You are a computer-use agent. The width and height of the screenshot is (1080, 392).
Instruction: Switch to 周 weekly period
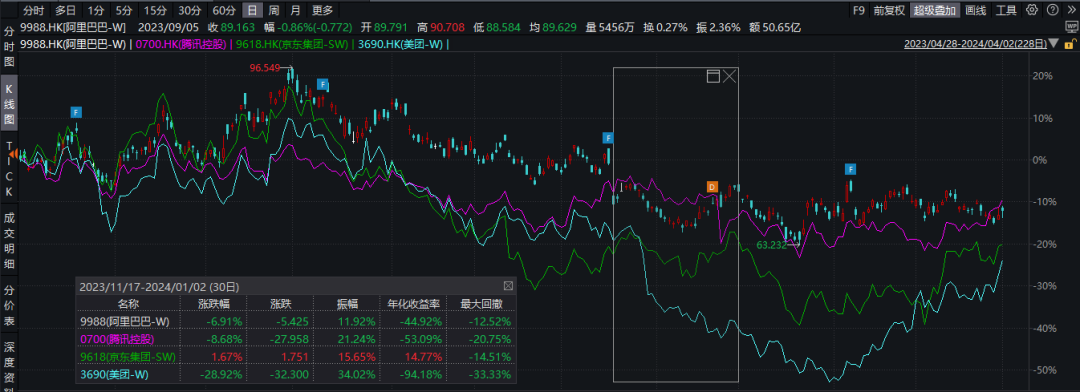click(274, 10)
